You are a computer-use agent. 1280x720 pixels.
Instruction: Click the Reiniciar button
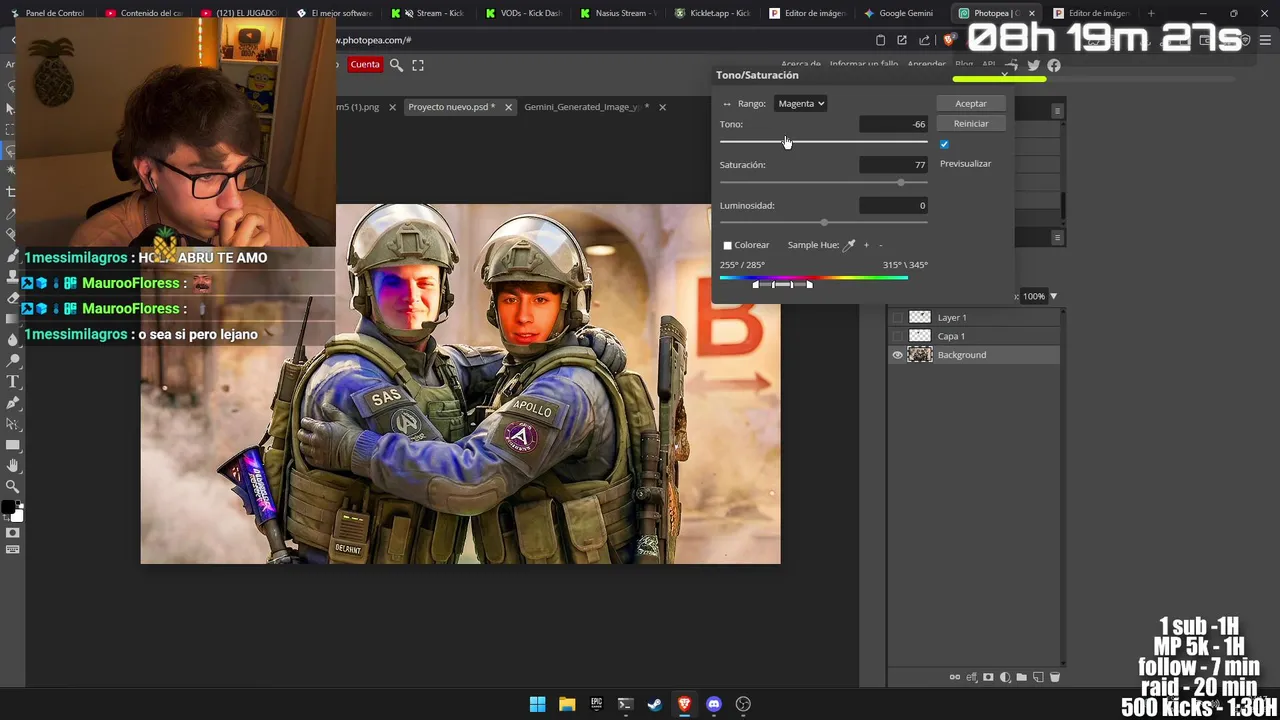(x=970, y=124)
